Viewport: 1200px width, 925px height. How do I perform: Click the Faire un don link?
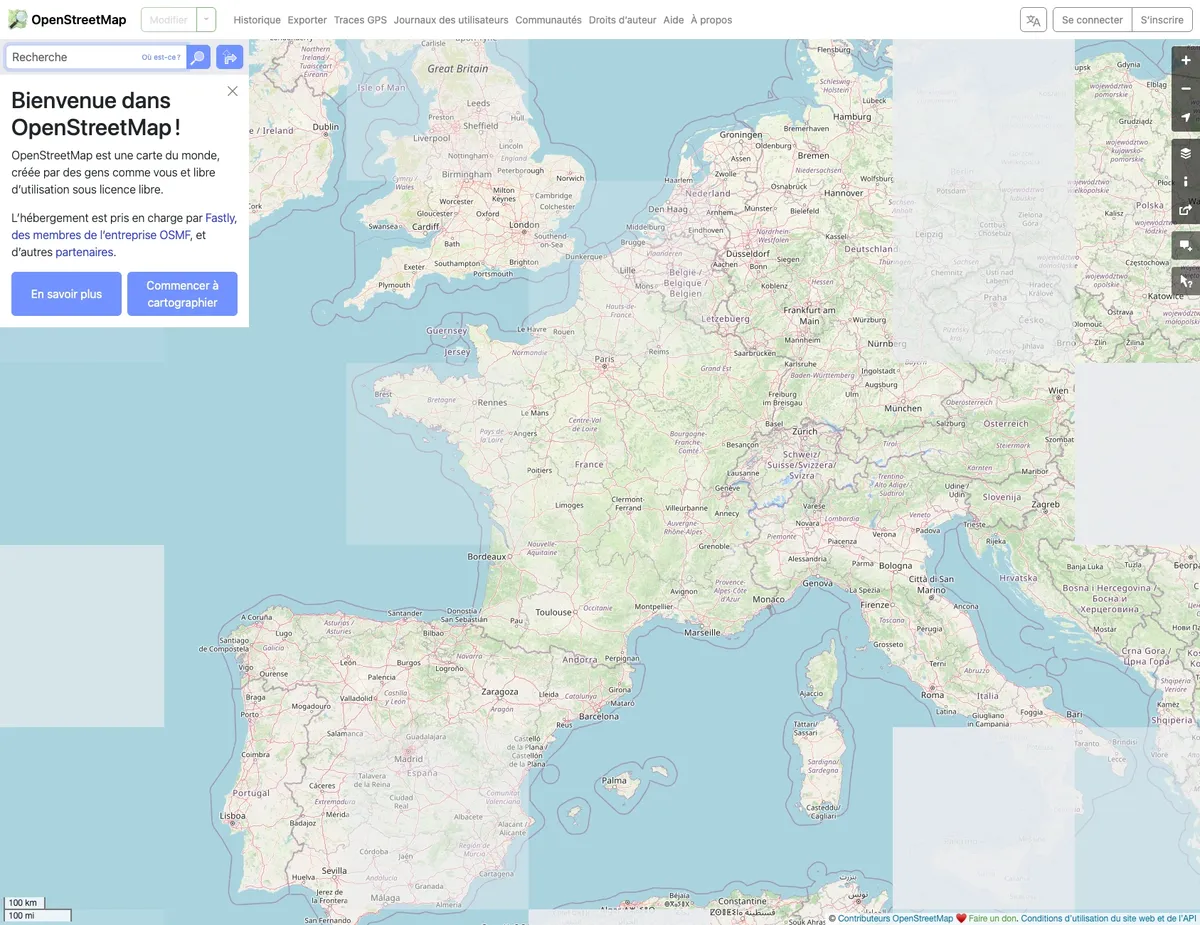(x=992, y=918)
